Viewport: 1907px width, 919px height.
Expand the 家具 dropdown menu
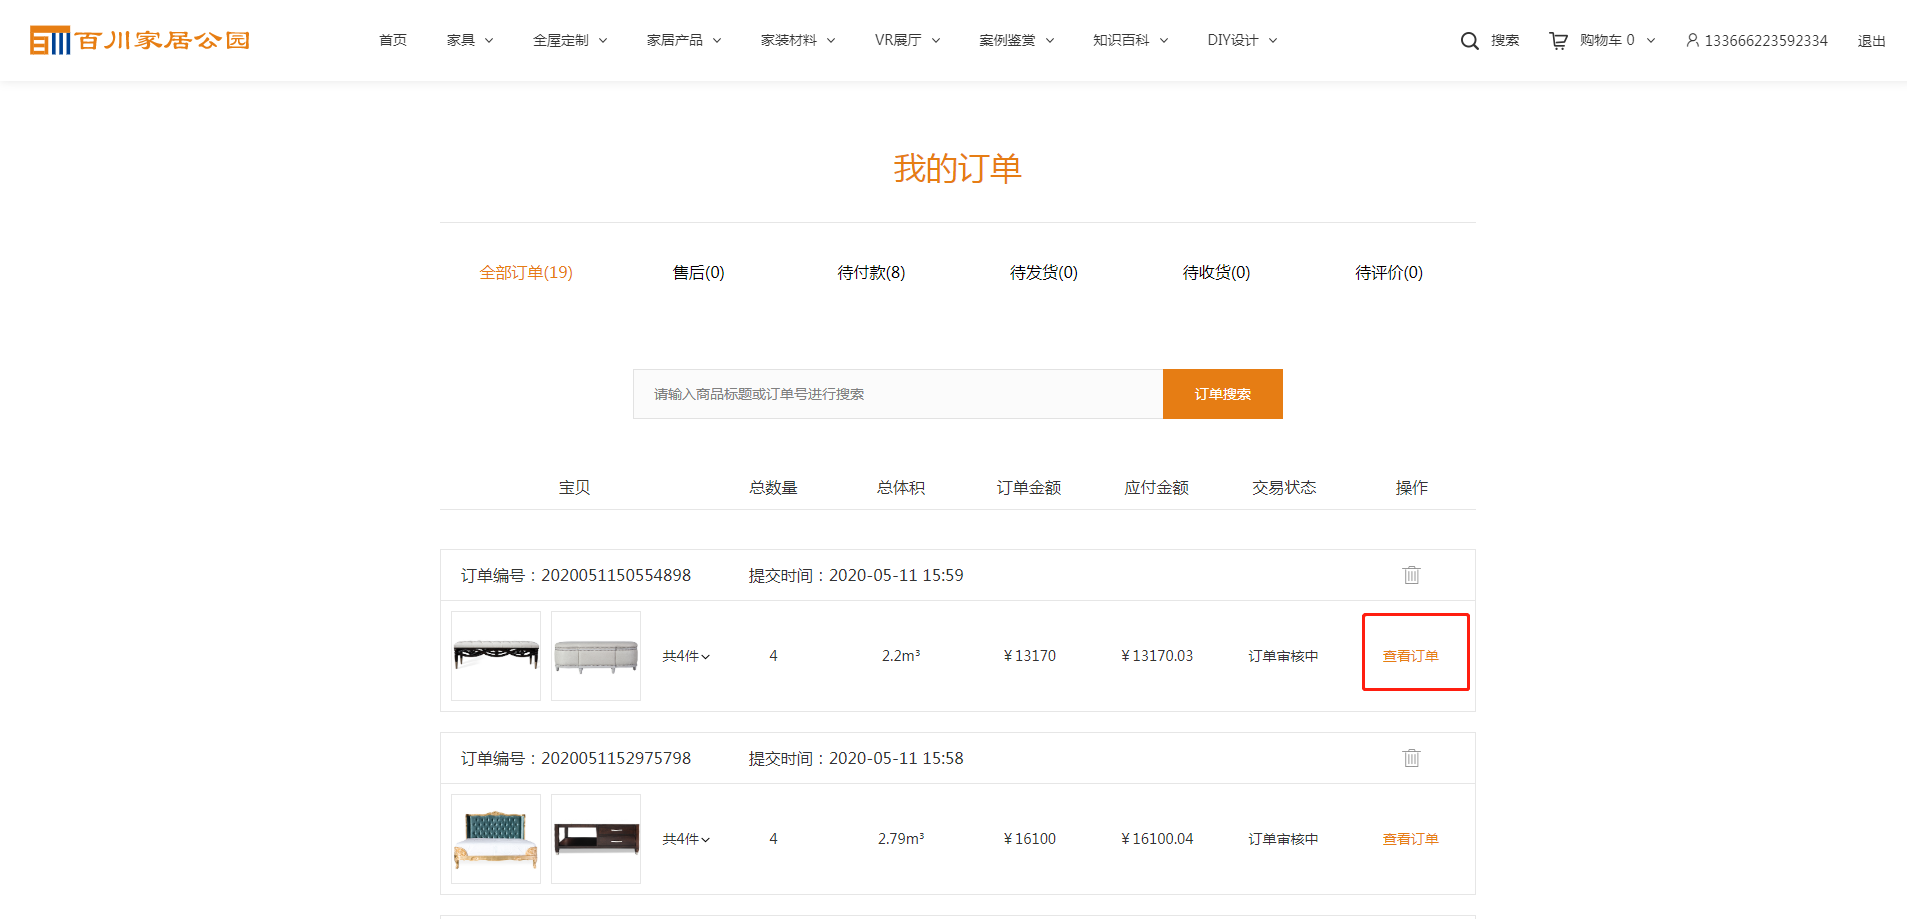(470, 41)
